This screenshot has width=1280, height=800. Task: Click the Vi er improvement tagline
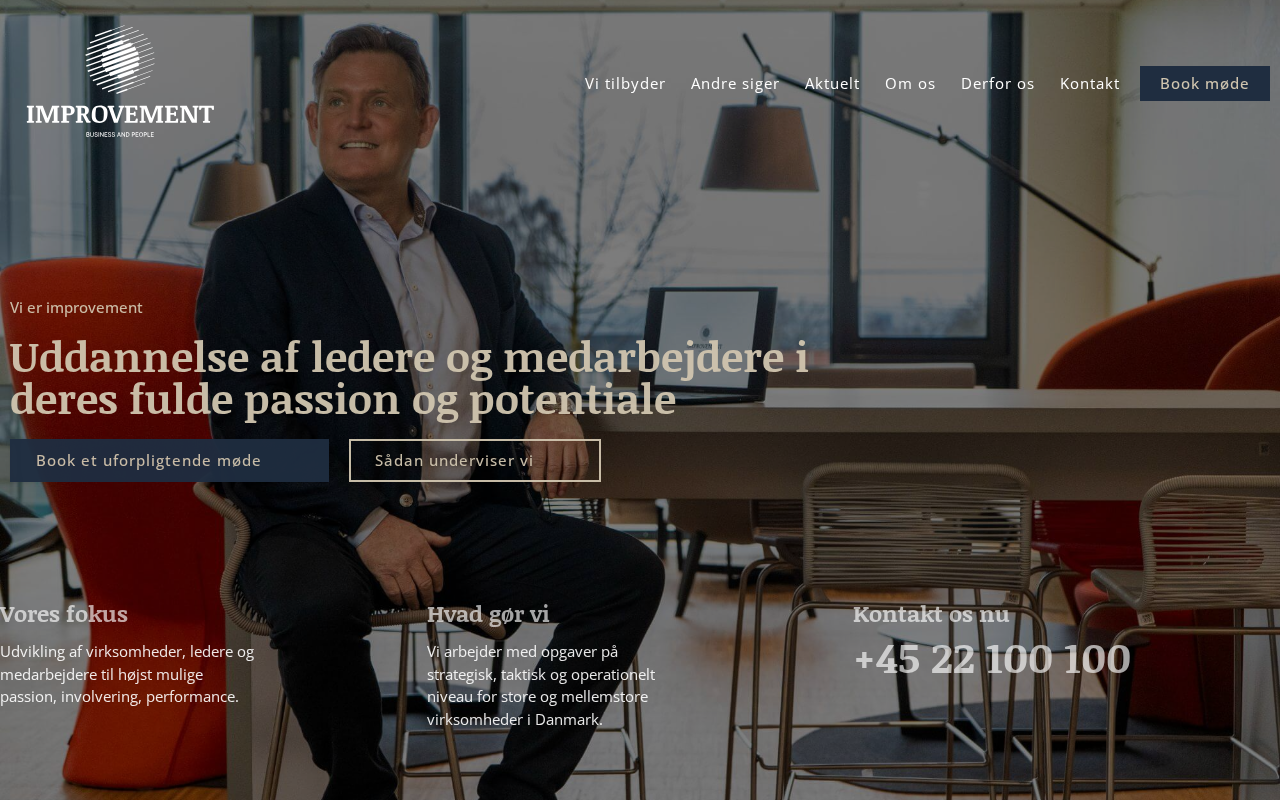[76, 307]
